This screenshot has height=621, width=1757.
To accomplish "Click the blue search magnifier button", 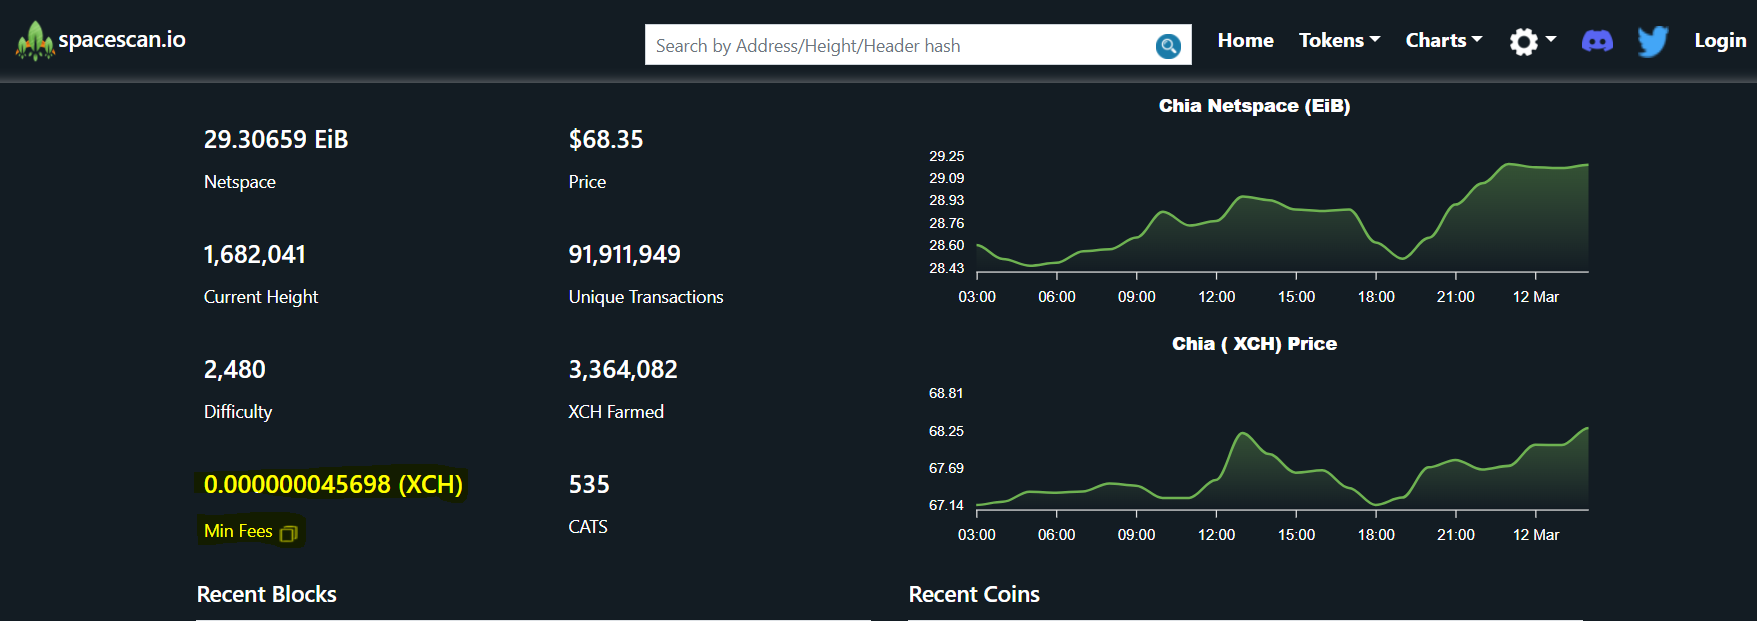I will click(1168, 46).
